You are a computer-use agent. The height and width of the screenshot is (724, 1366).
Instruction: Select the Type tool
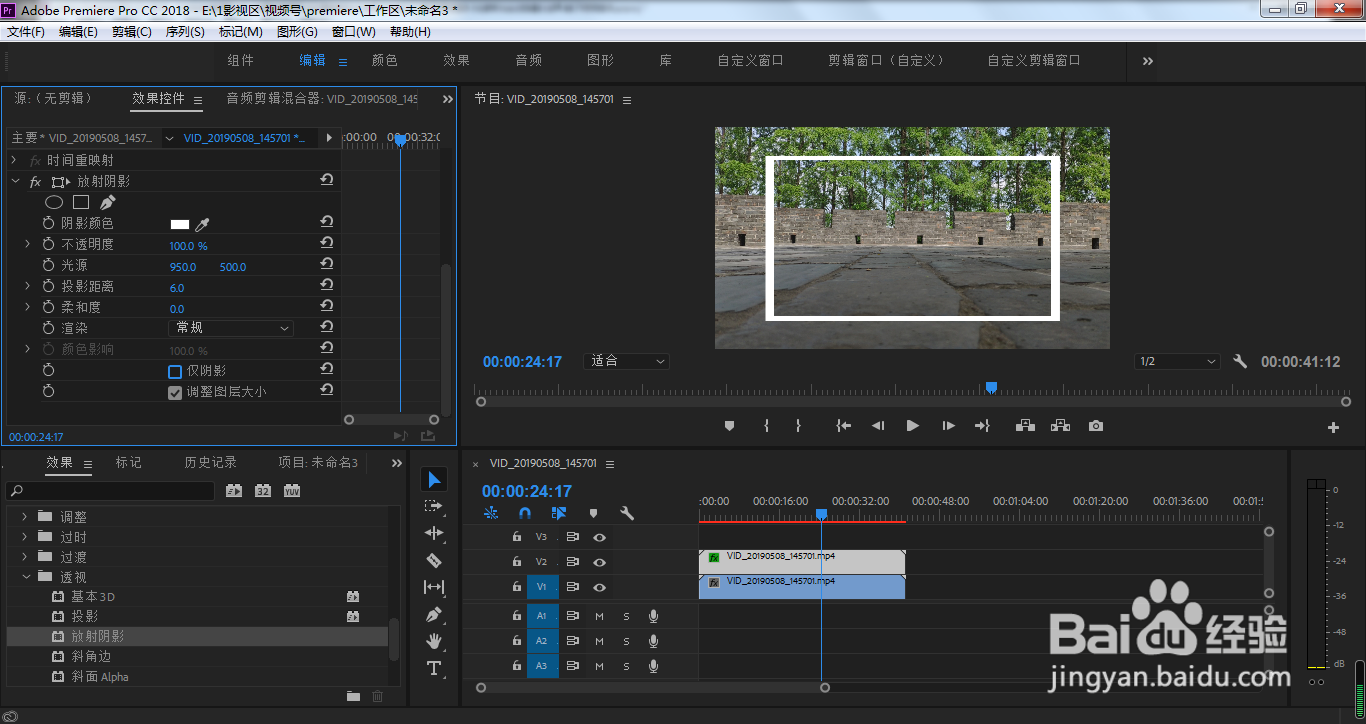click(434, 668)
